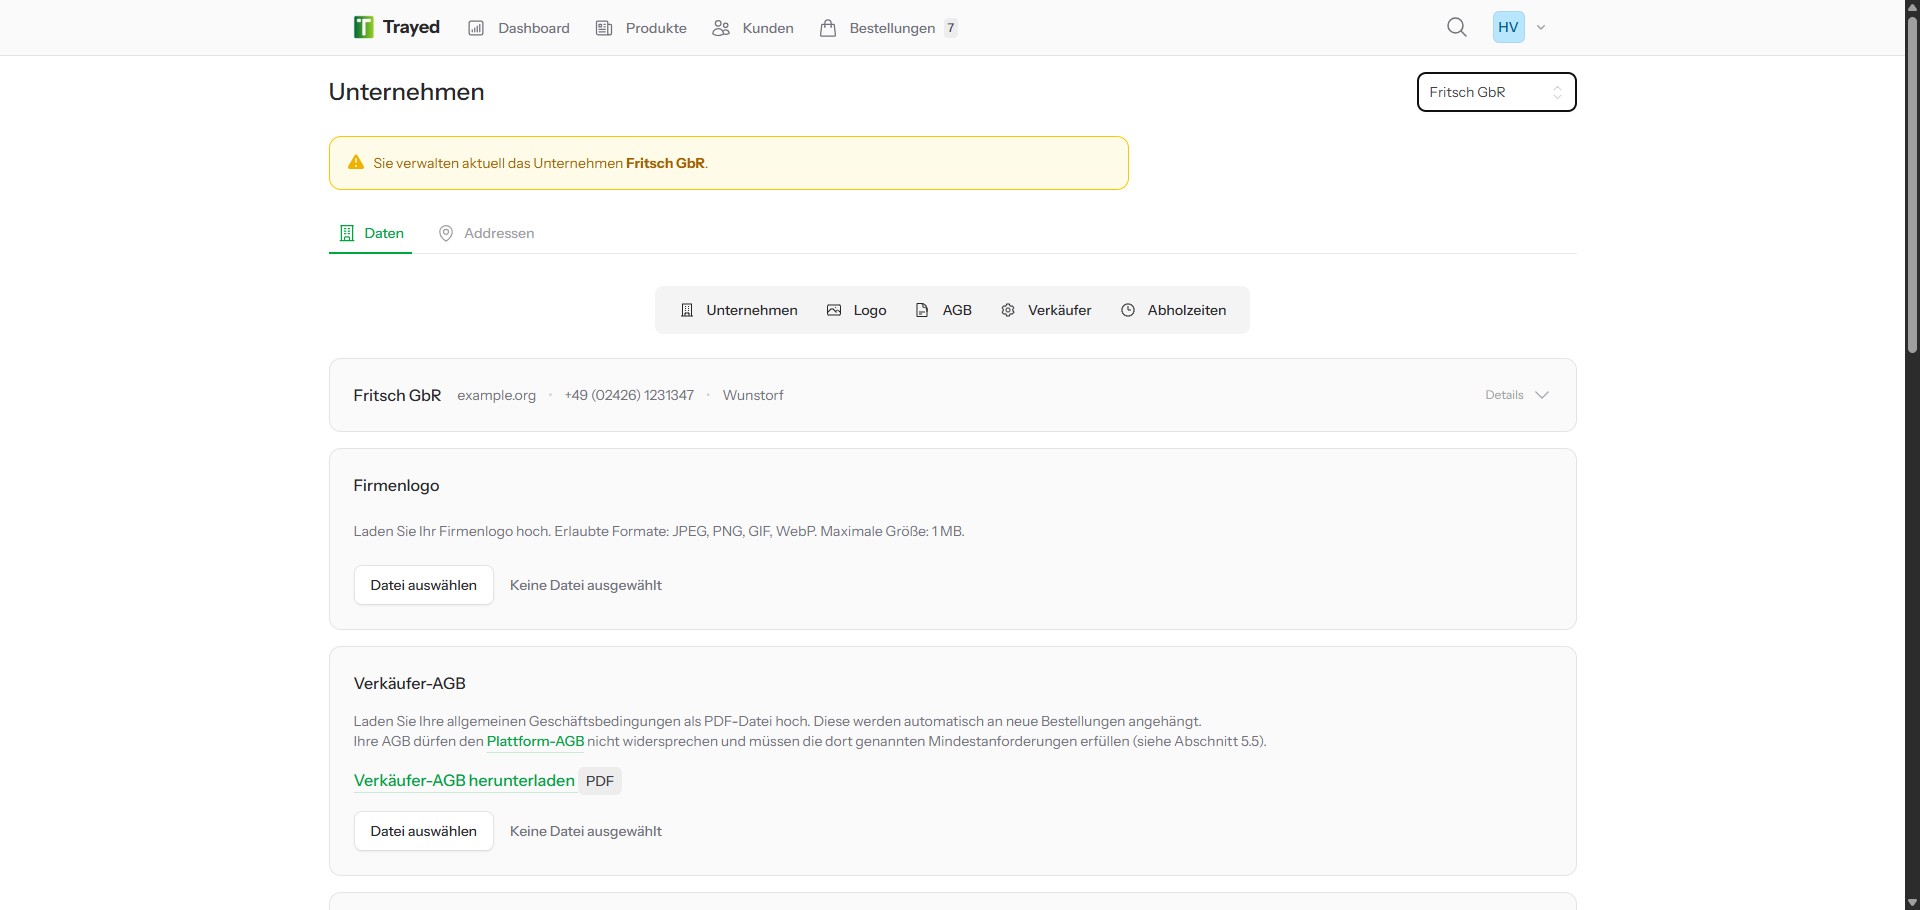Switch to the Daten tab
Screen dimensions: 1920x910
pyautogui.click(x=370, y=233)
